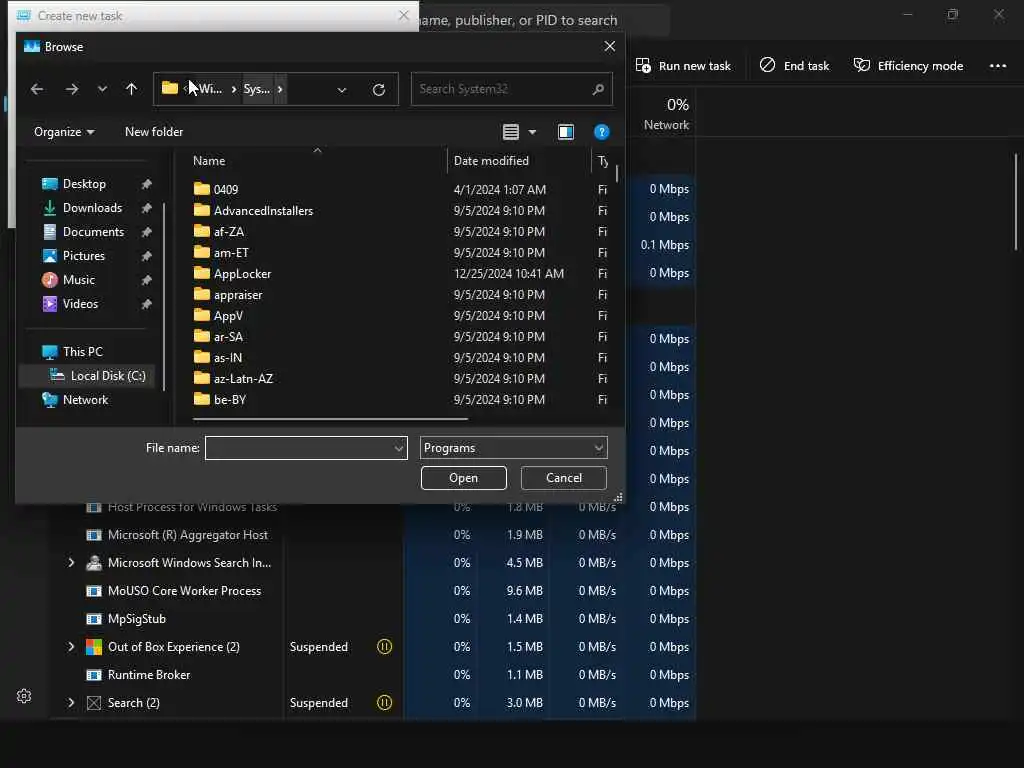Select the AdvancedInstallers folder
This screenshot has width=1024, height=768.
[263, 210]
